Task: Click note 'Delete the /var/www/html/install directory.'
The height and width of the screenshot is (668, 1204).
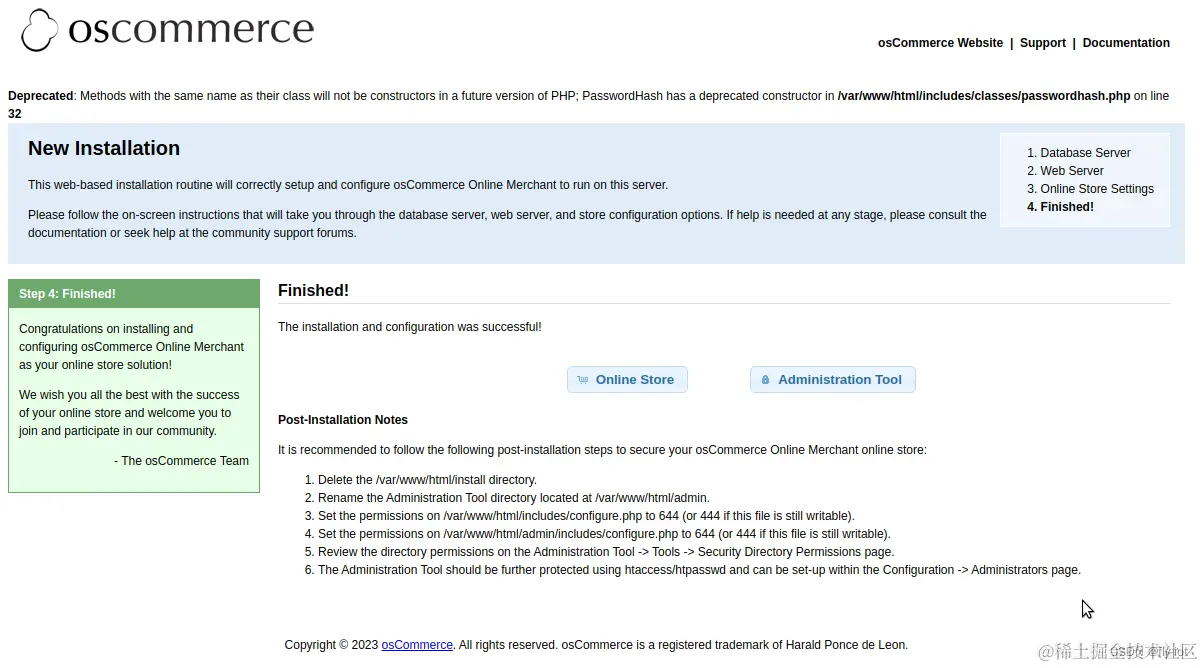Action: point(427,480)
